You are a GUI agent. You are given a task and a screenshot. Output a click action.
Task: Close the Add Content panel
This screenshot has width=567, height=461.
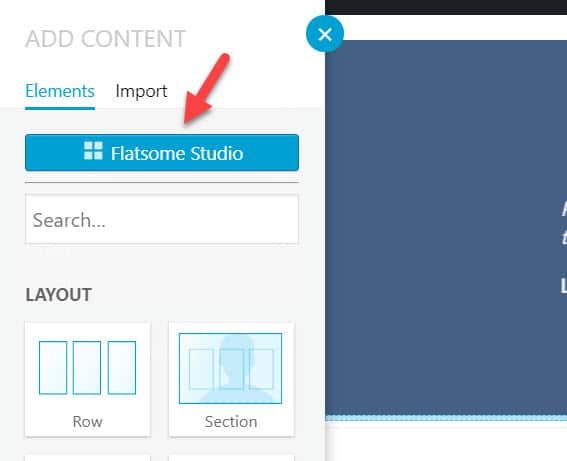pyautogui.click(x=325, y=34)
